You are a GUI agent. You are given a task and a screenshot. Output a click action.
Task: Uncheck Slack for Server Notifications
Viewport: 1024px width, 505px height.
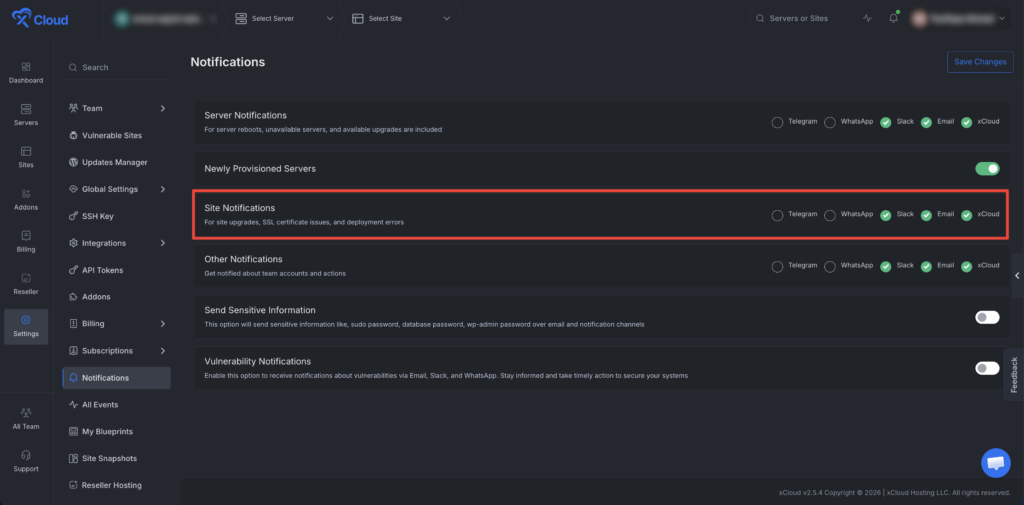click(x=886, y=122)
